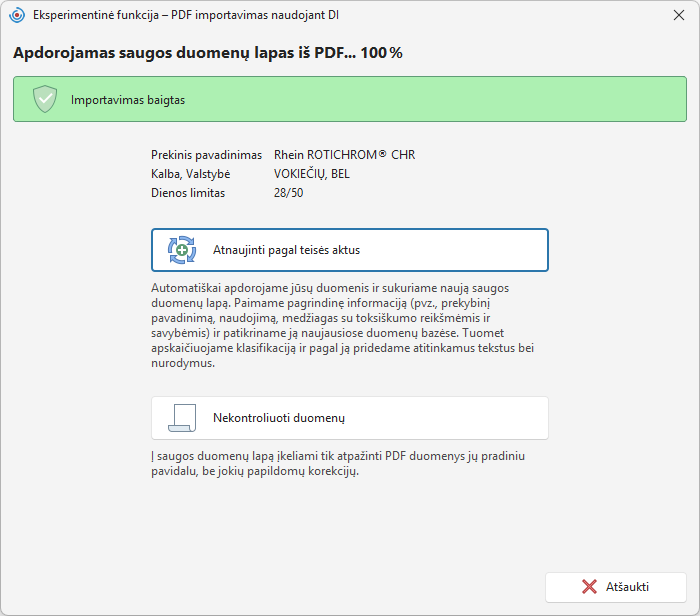Choose Atnaujinti pagal teisės aktus option
700x616 pixels.
pyautogui.click(x=350, y=250)
